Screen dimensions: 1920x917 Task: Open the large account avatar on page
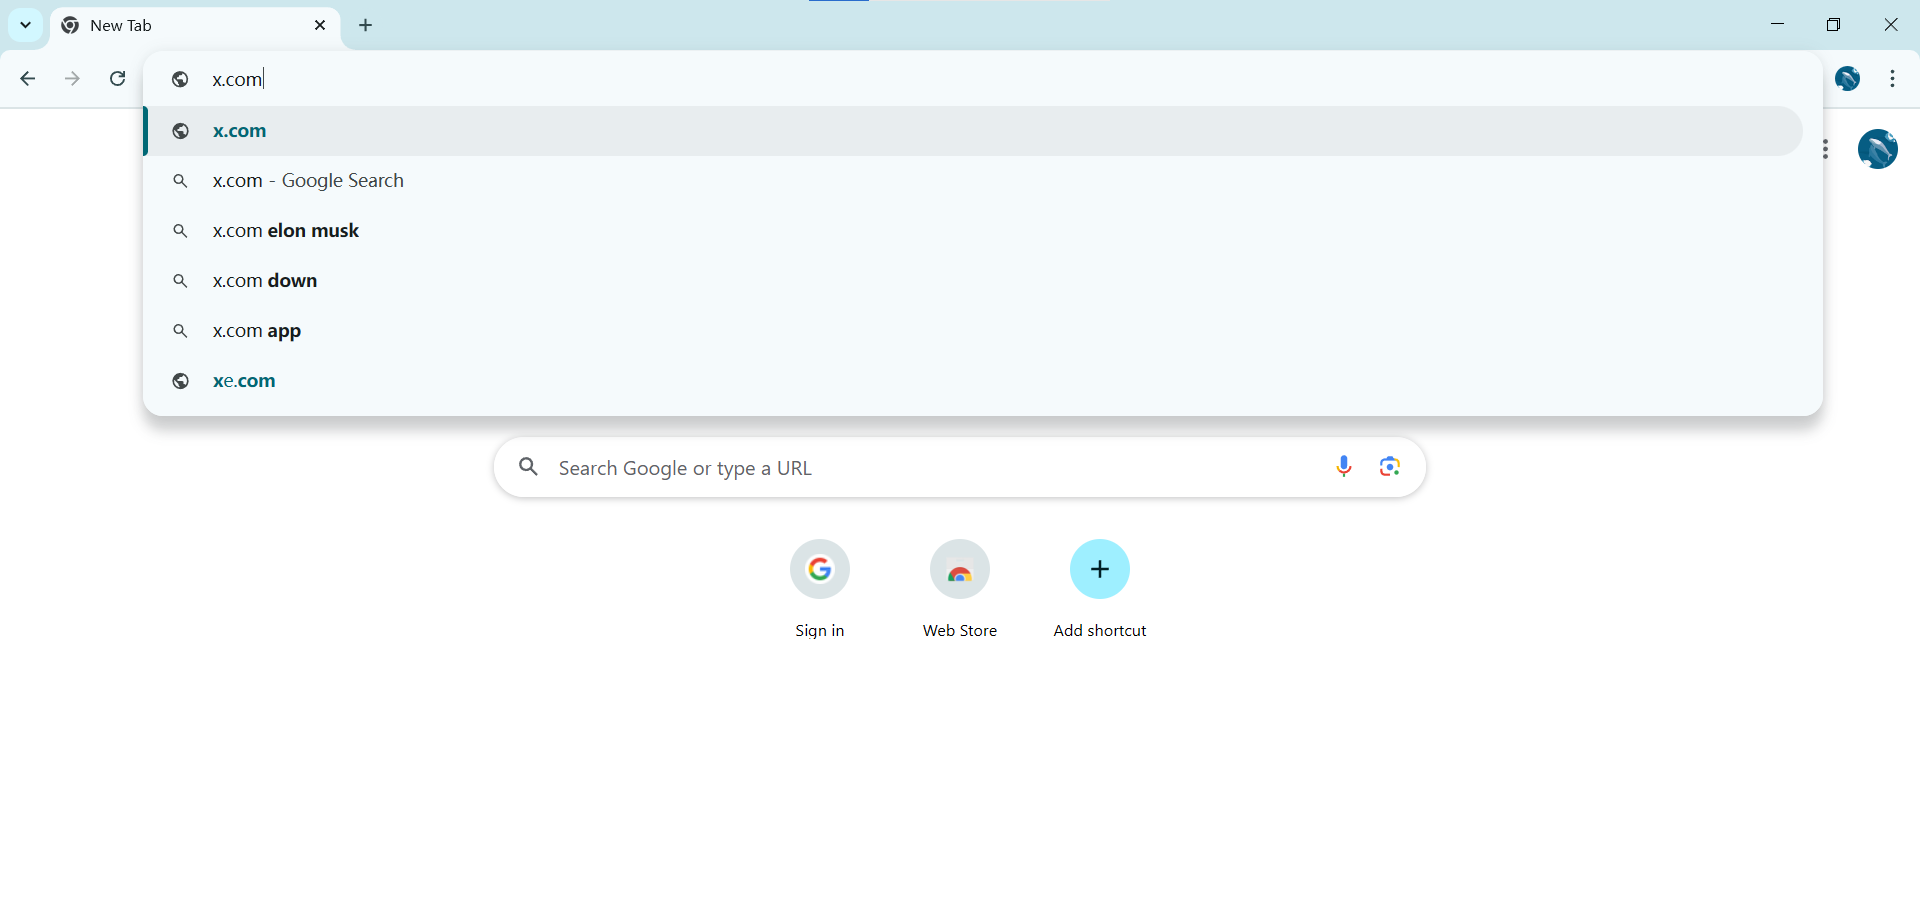tap(1877, 149)
